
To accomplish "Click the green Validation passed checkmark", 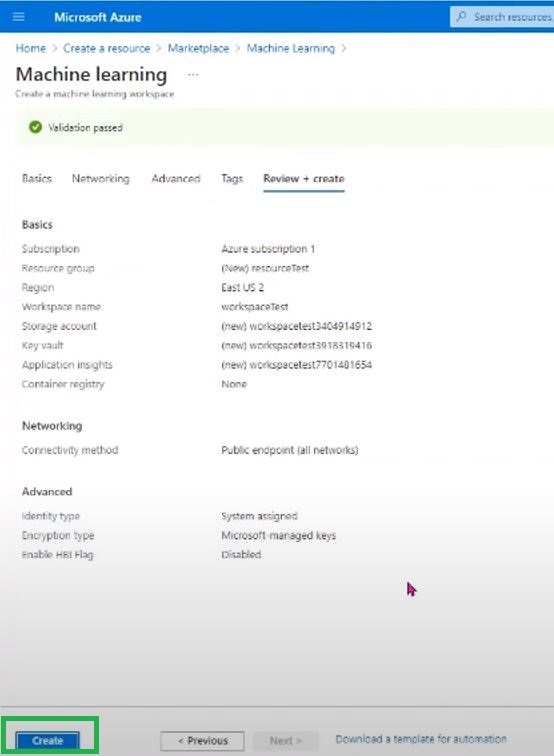I will (x=35, y=127).
